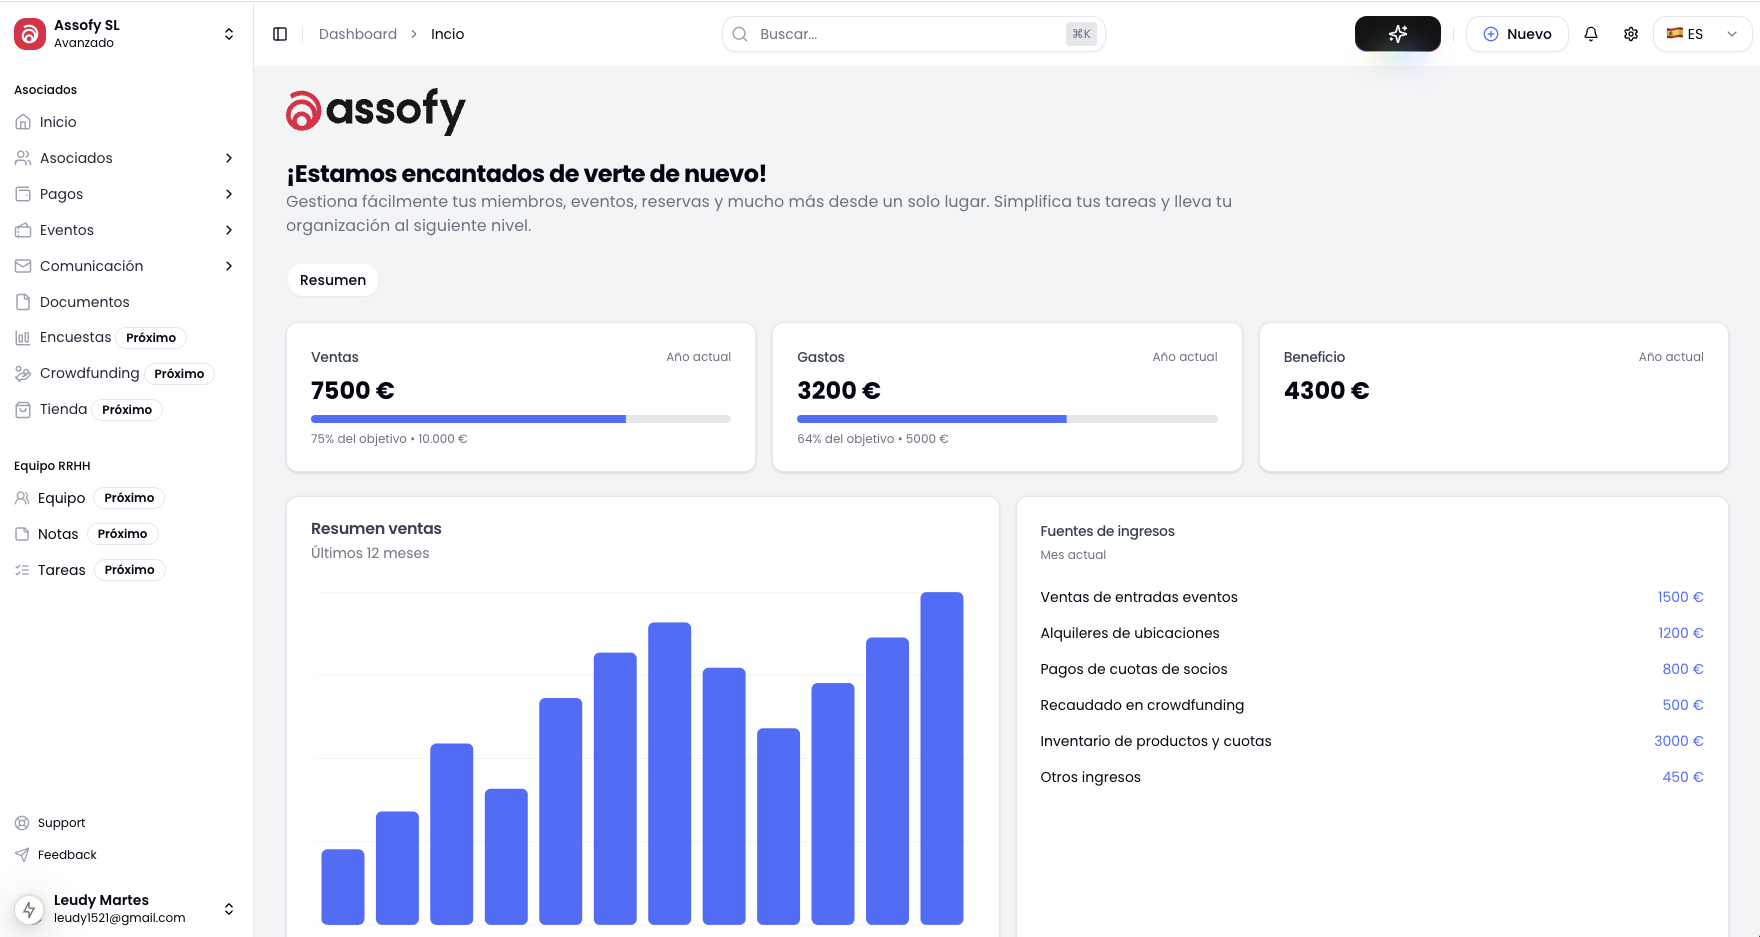Expand the Pagos sidebar menu
The height and width of the screenshot is (937, 1760).
[229, 193]
